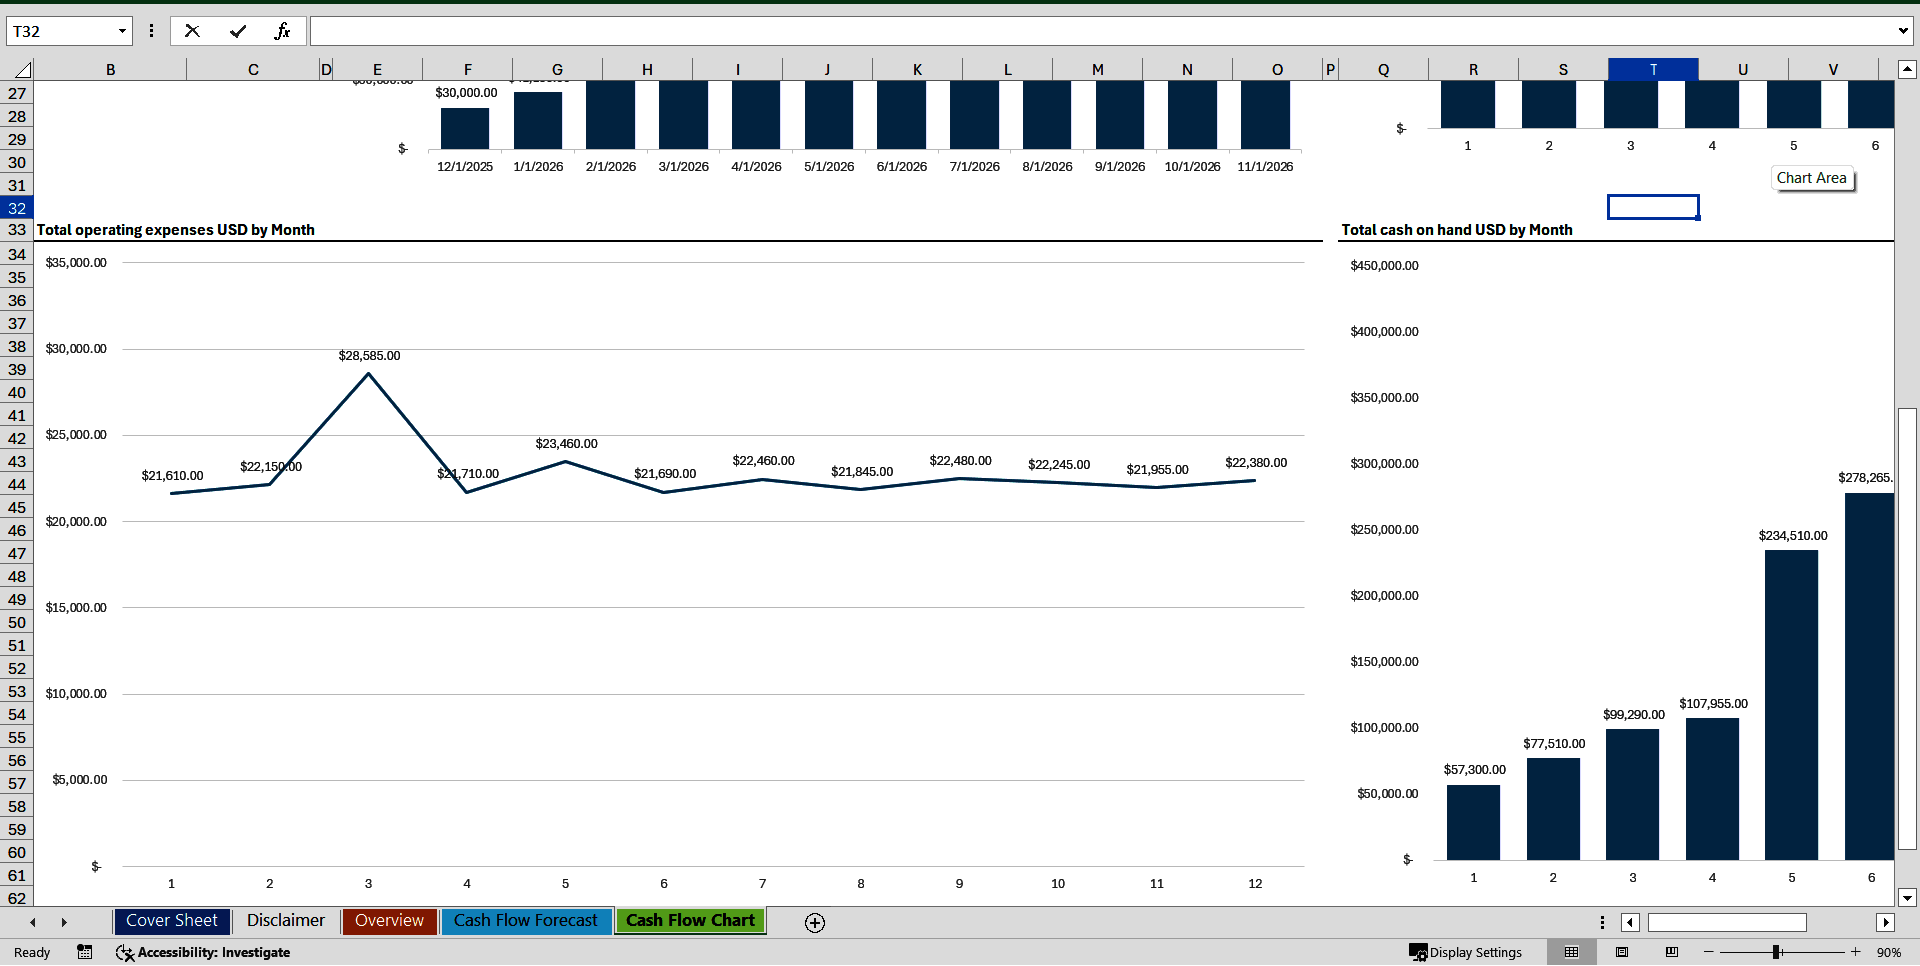Expand the formula bar with its chevron
This screenshot has width=1920, height=966.
pyautogui.click(x=1903, y=31)
